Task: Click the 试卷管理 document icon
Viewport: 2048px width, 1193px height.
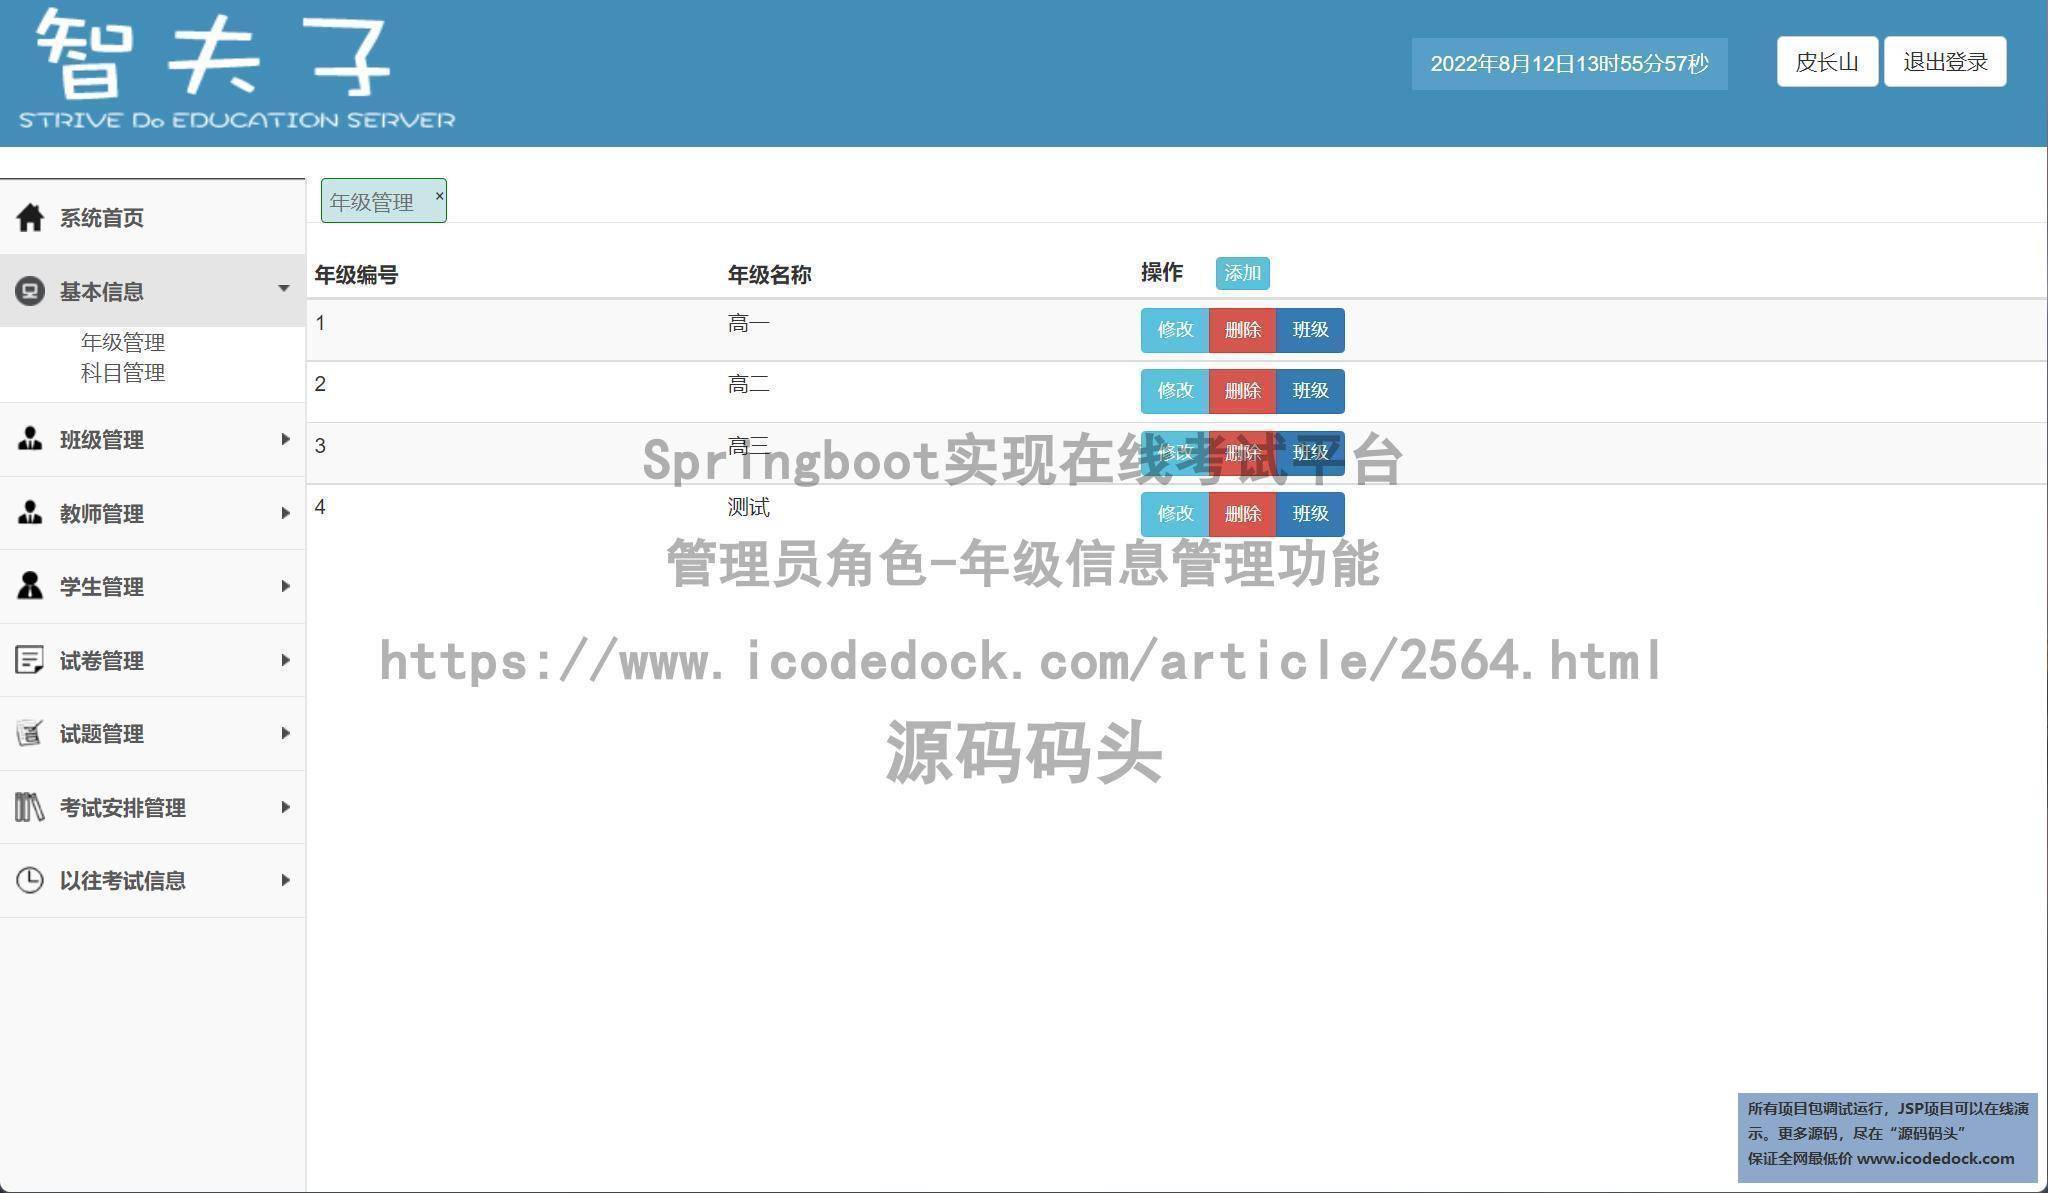Action: coord(30,660)
